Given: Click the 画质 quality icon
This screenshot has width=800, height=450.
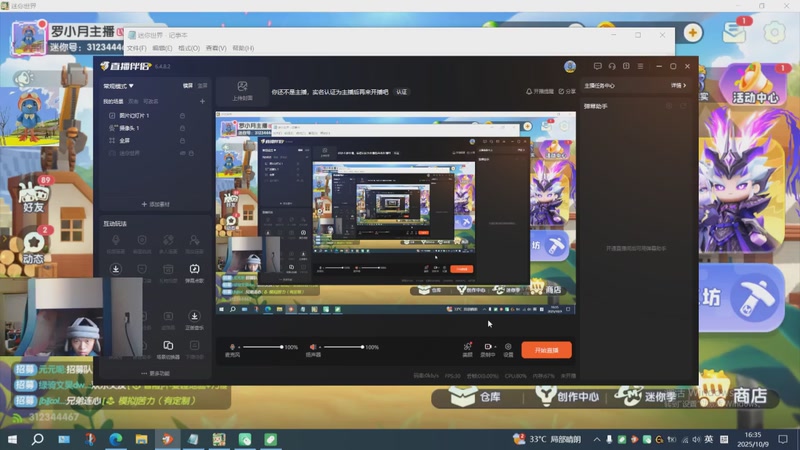Looking at the screenshot, I should point(467,347).
